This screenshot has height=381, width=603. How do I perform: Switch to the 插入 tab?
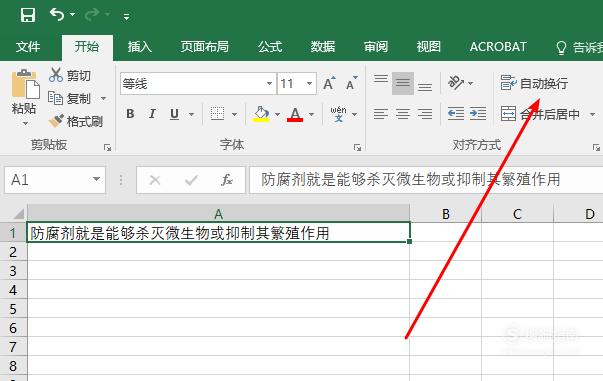tap(140, 47)
